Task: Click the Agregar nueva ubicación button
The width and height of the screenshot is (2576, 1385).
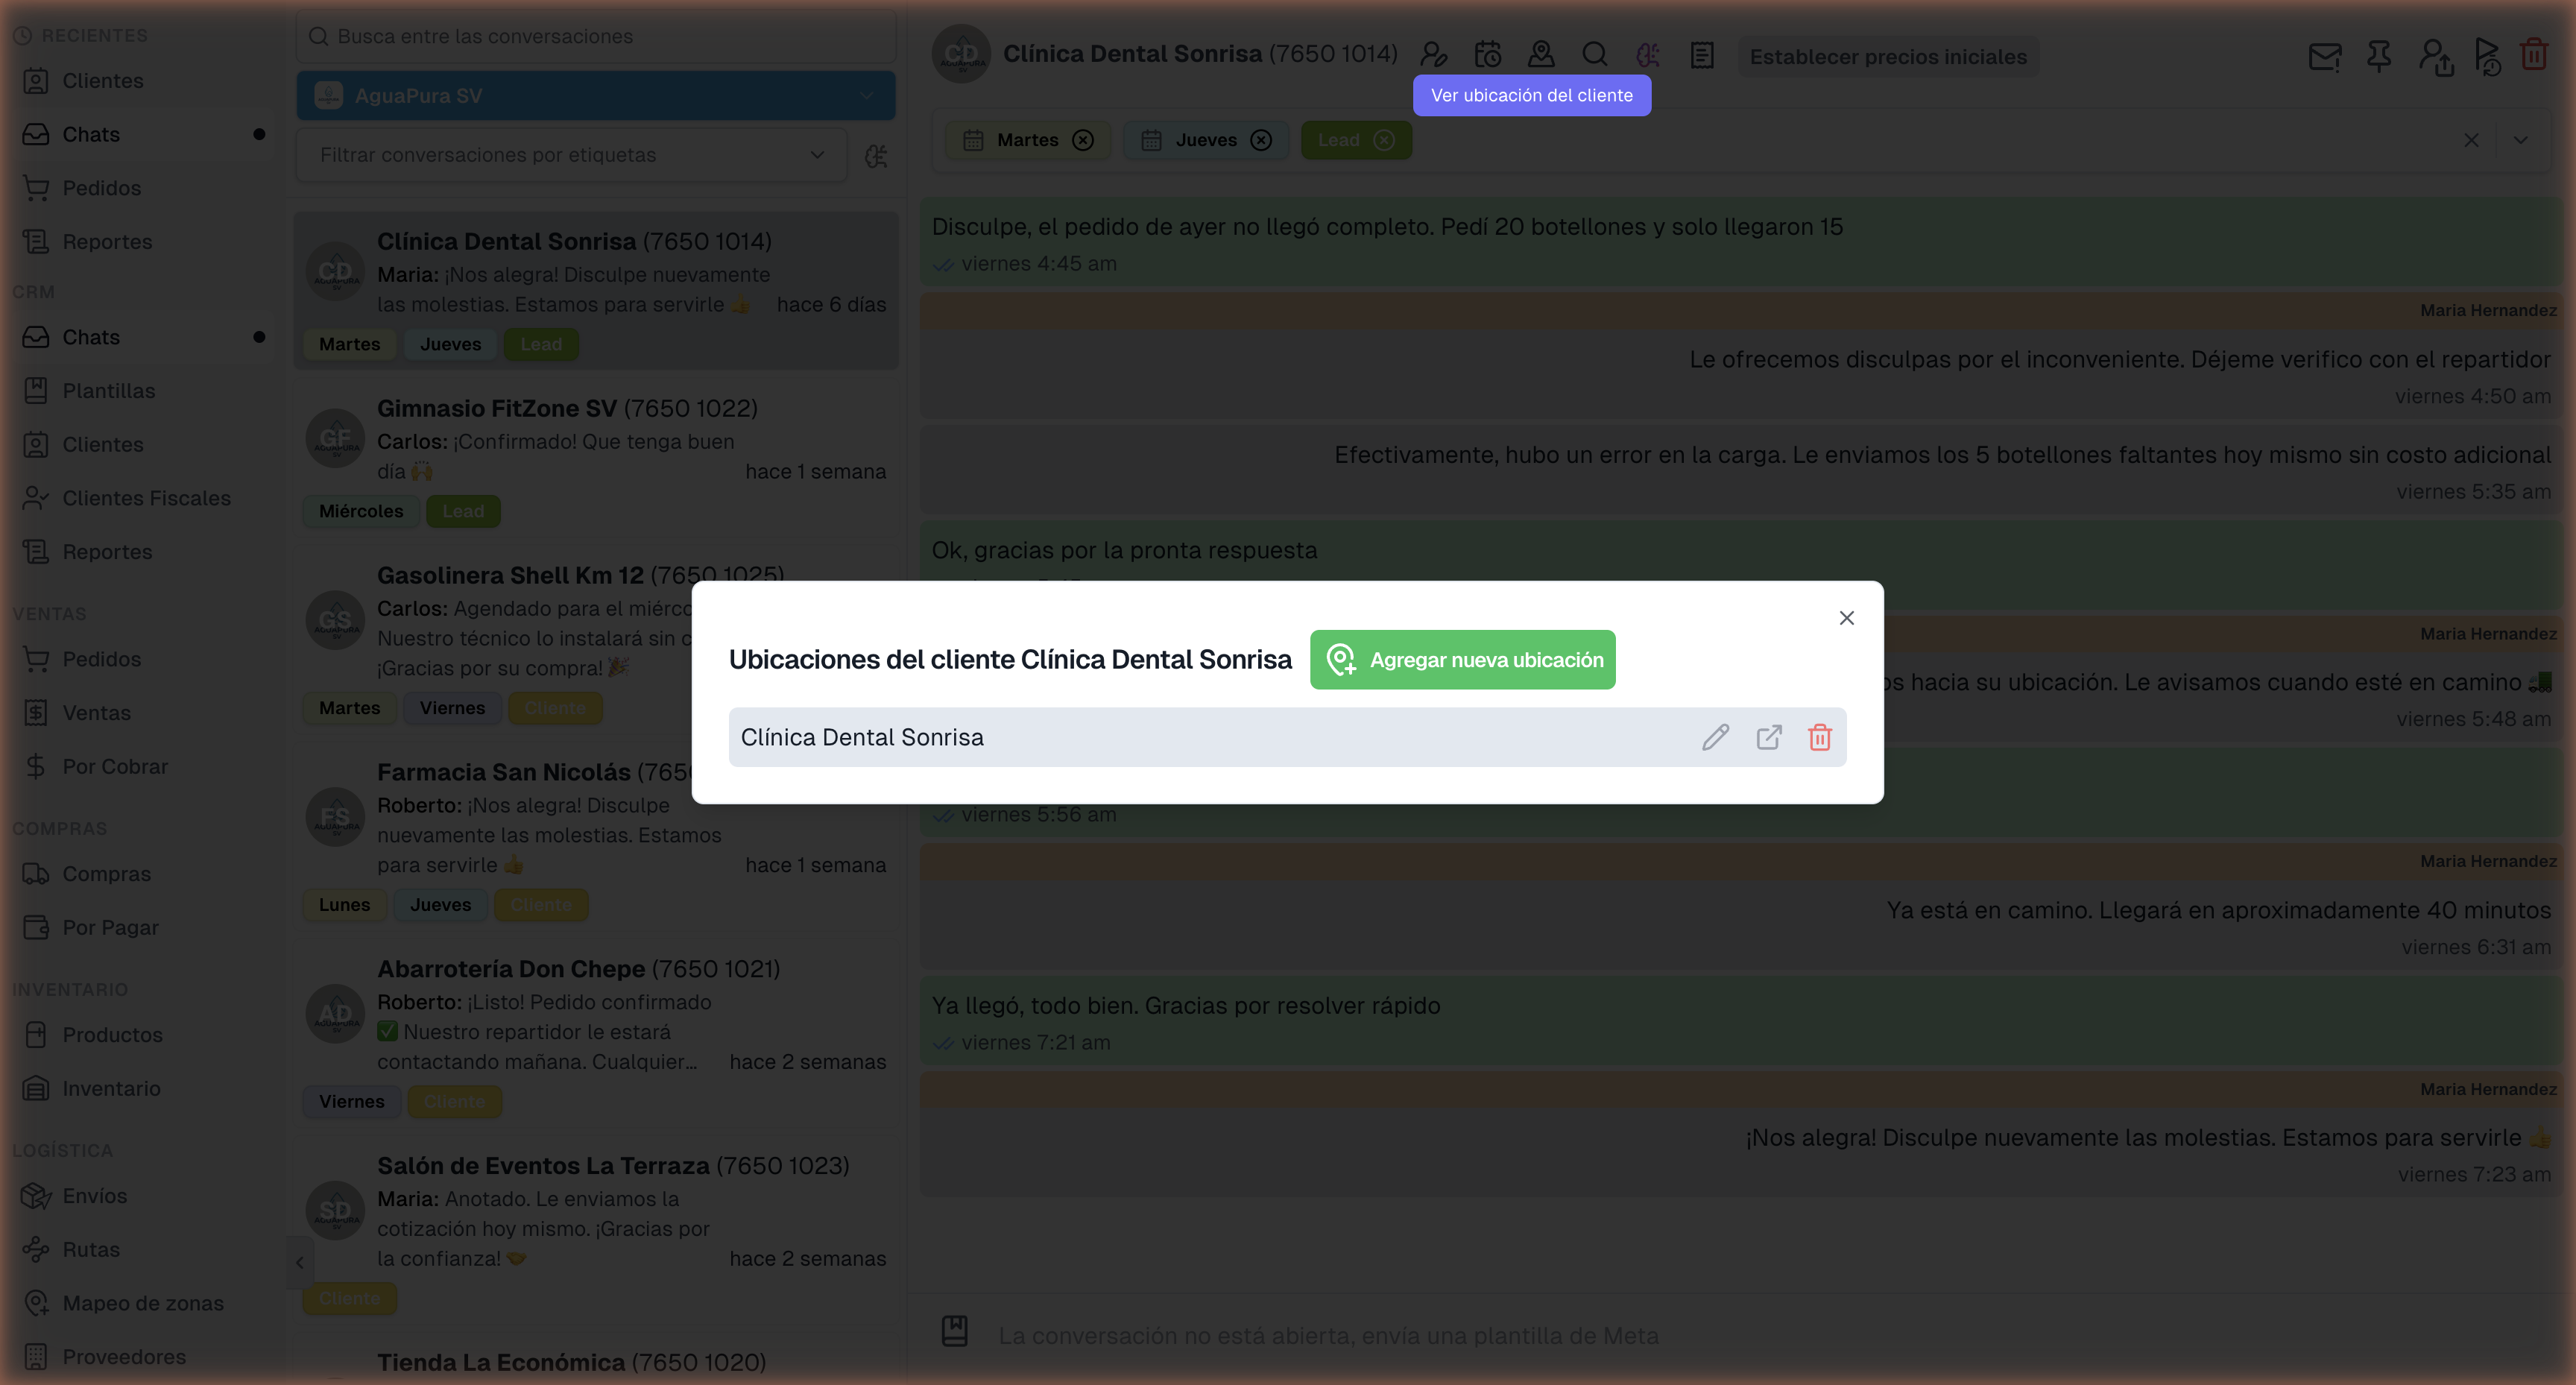Action: [x=1461, y=660]
